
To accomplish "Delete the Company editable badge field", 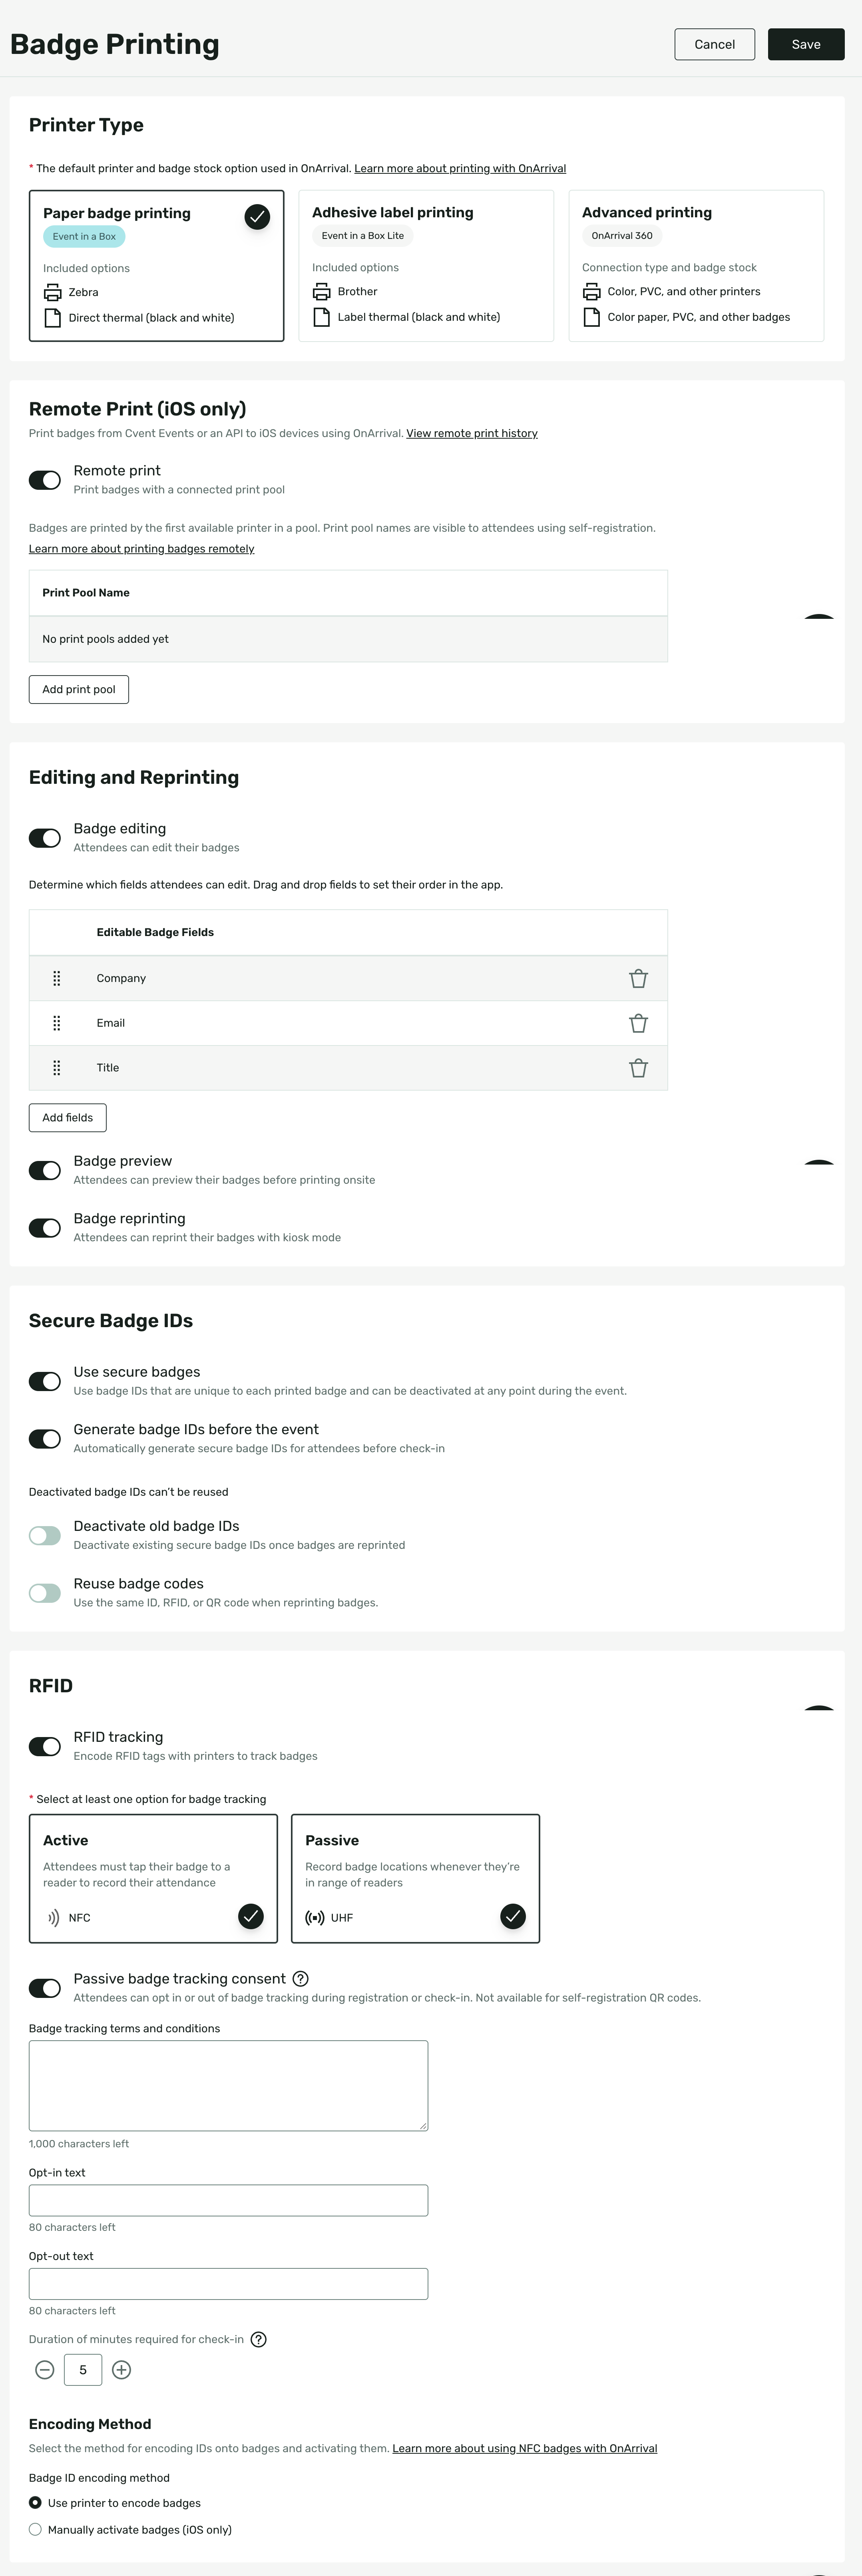I will (638, 978).
